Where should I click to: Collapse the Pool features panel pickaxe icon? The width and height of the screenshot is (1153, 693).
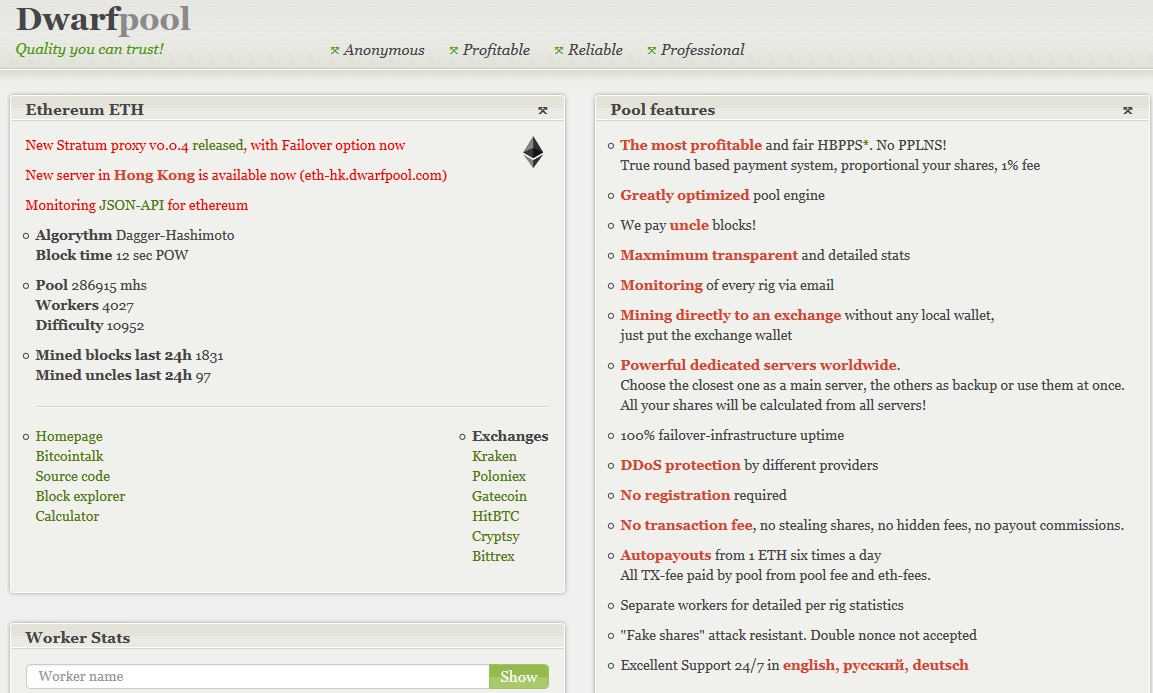click(x=1127, y=110)
